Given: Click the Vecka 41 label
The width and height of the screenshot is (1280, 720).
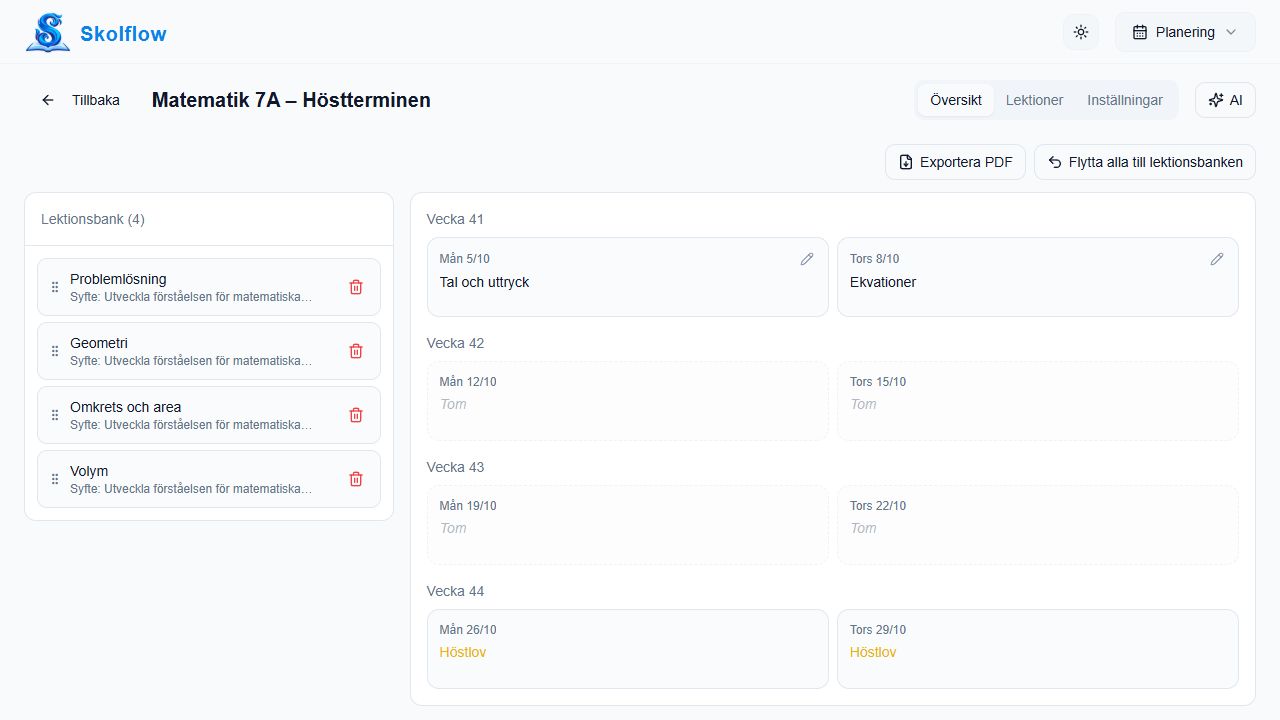Looking at the screenshot, I should 455,219.
